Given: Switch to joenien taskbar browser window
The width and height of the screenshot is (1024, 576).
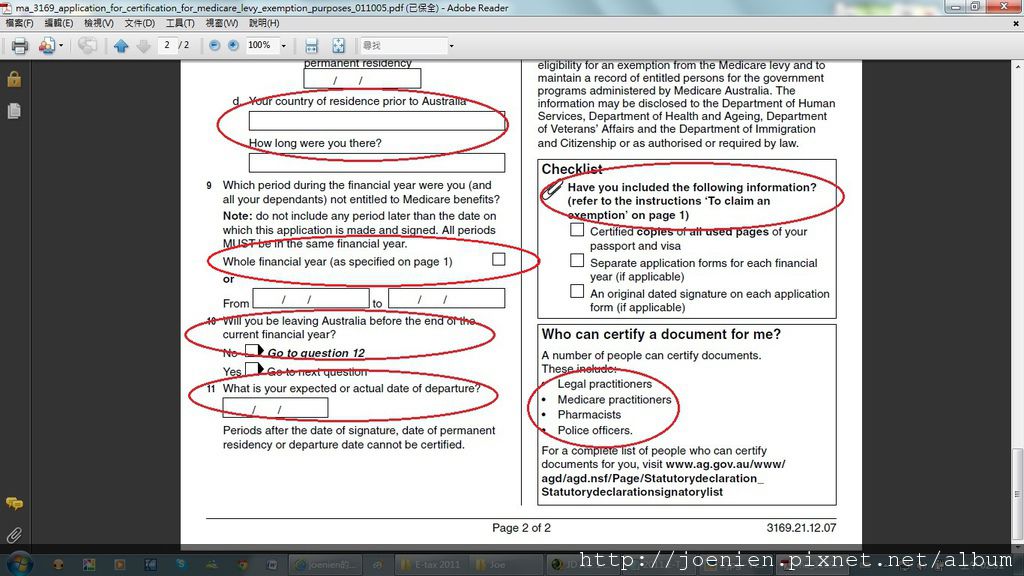Looking at the screenshot, I should pyautogui.click(x=325, y=564).
